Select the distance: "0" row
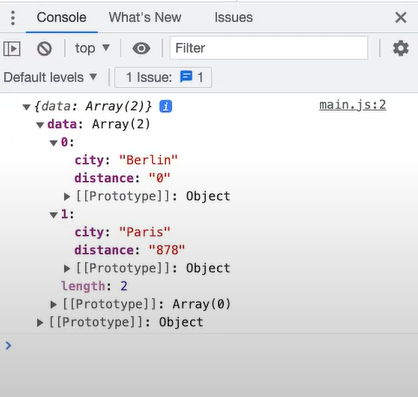The width and height of the screenshot is (418, 397). 122,178
